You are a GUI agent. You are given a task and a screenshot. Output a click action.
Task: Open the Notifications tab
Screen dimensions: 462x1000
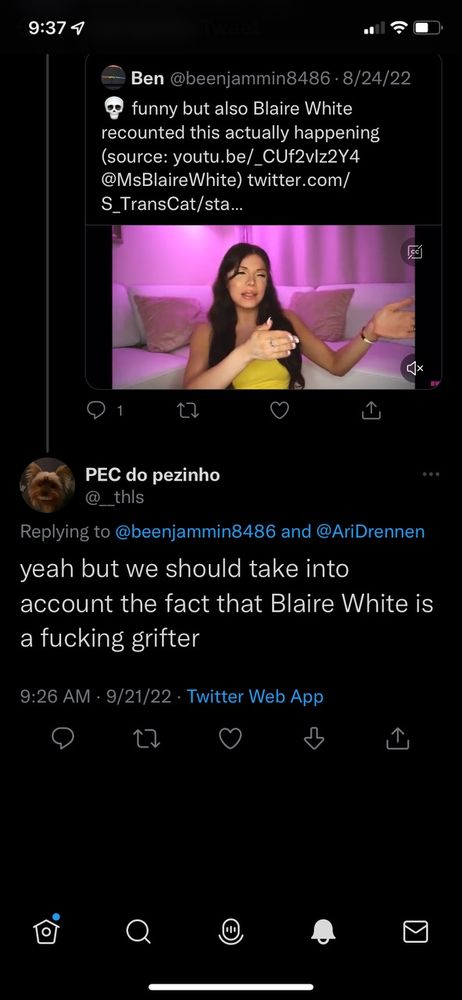(x=324, y=932)
